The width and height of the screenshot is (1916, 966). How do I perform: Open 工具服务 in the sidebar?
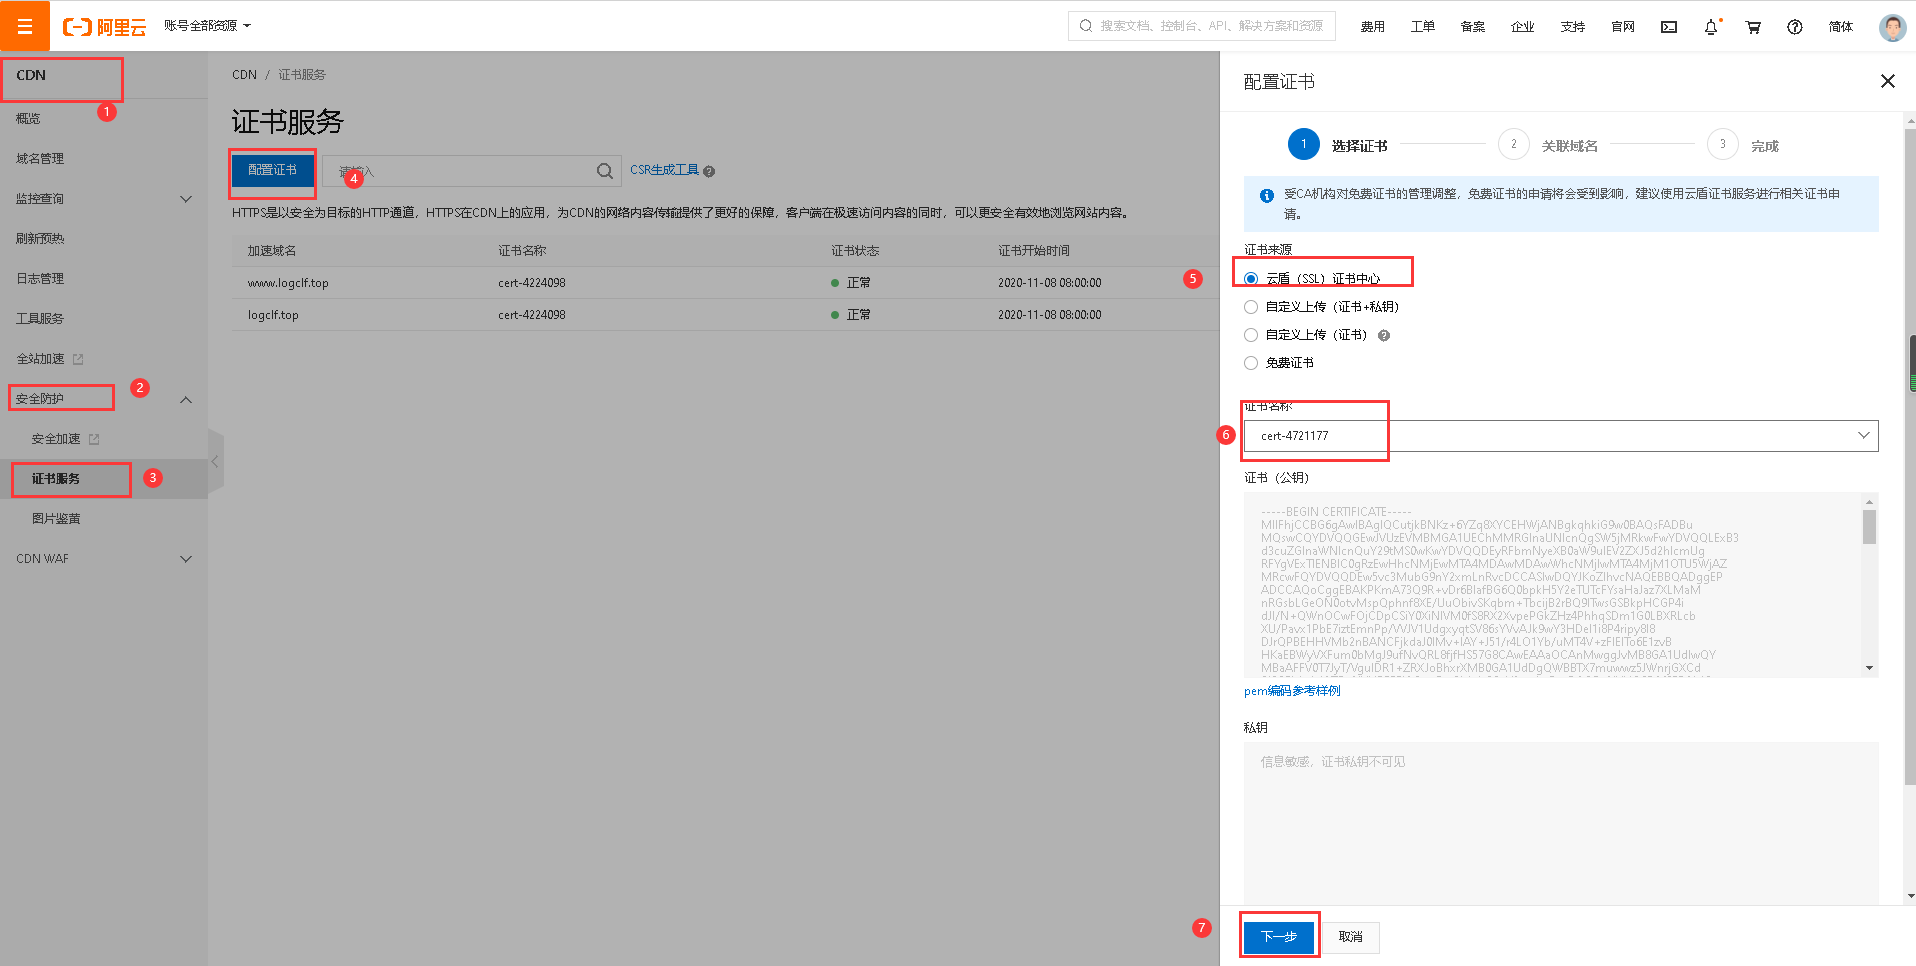(x=40, y=318)
